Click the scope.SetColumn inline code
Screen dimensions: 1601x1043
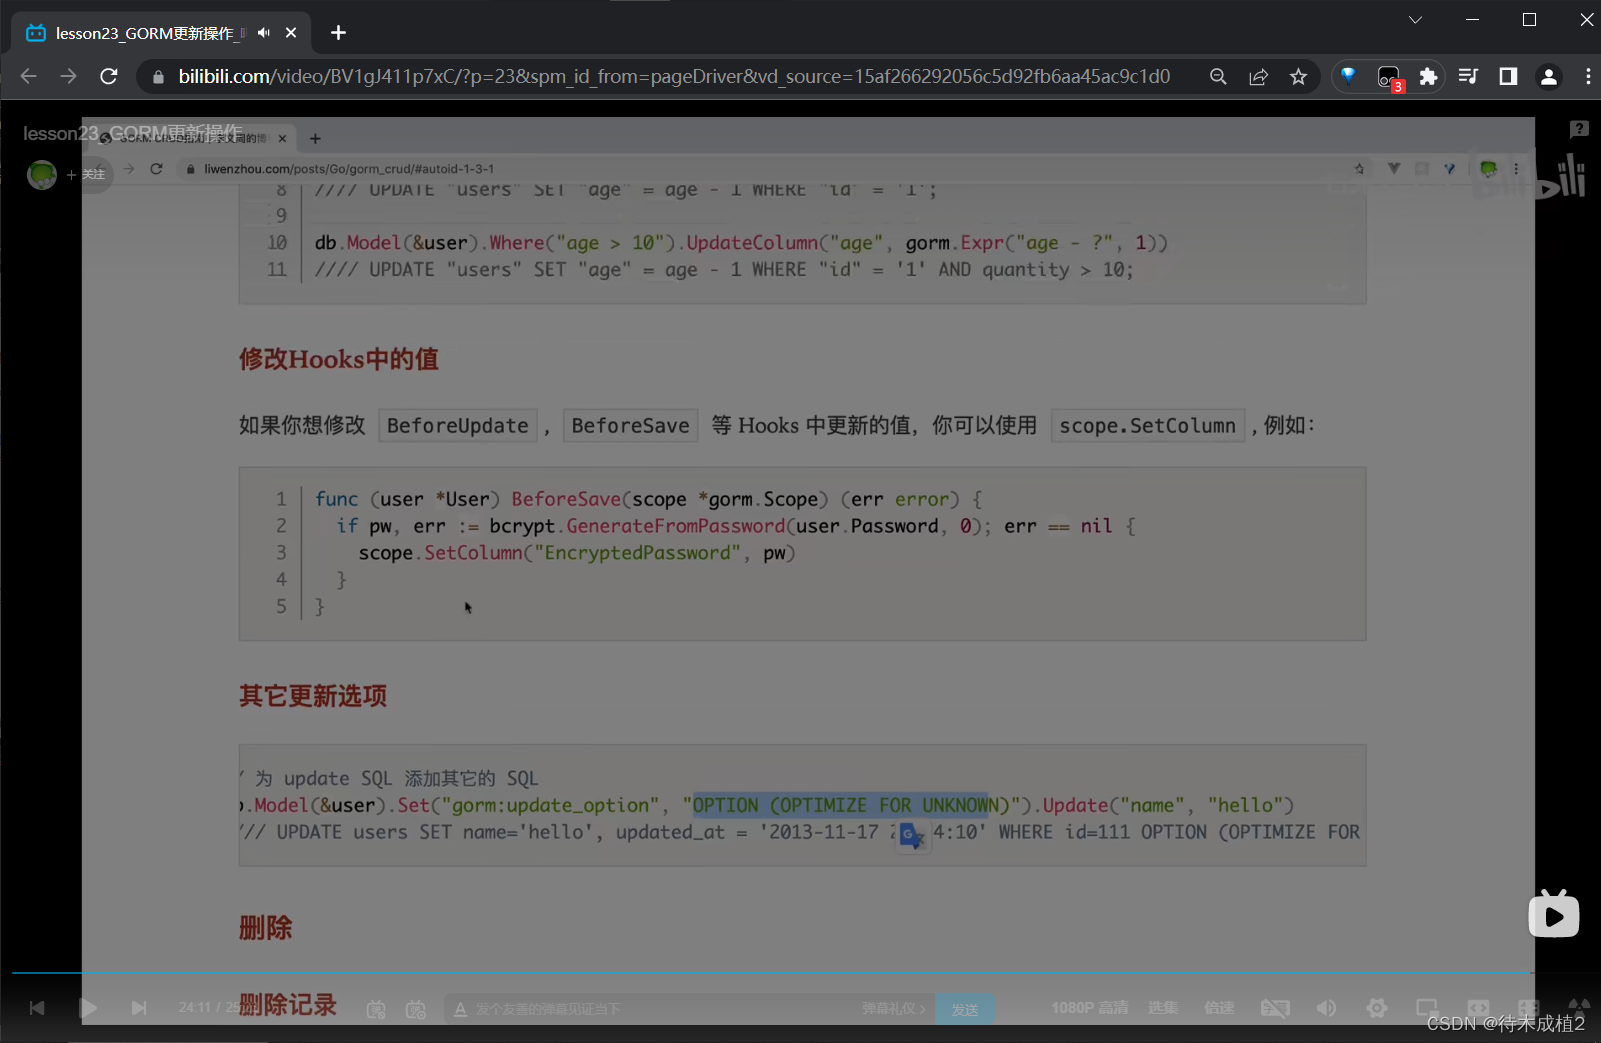(1148, 426)
